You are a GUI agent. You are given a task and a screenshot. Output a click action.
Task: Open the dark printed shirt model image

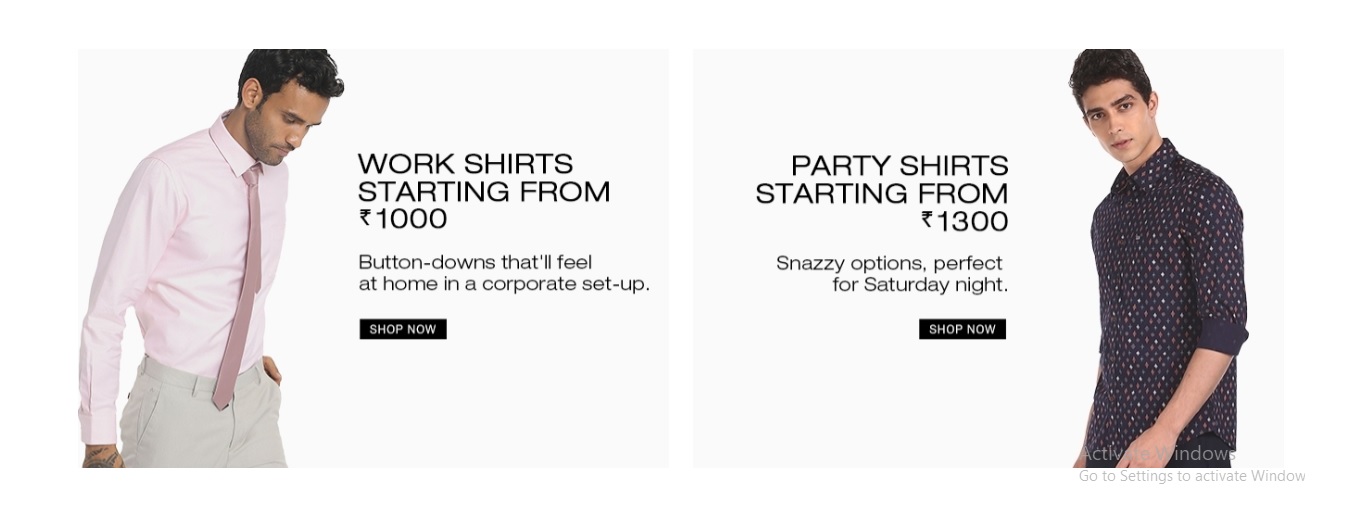coord(1160,258)
